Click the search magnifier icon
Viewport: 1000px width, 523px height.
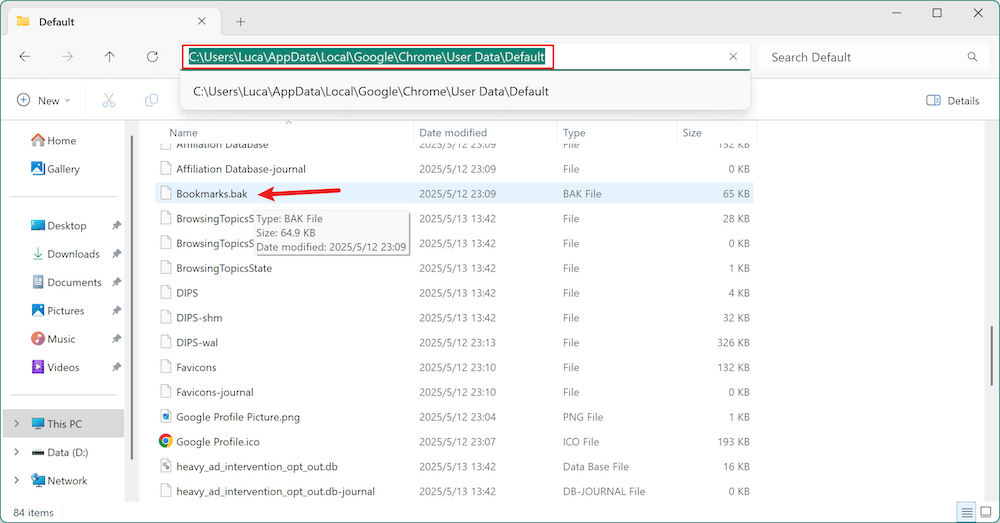click(x=972, y=57)
